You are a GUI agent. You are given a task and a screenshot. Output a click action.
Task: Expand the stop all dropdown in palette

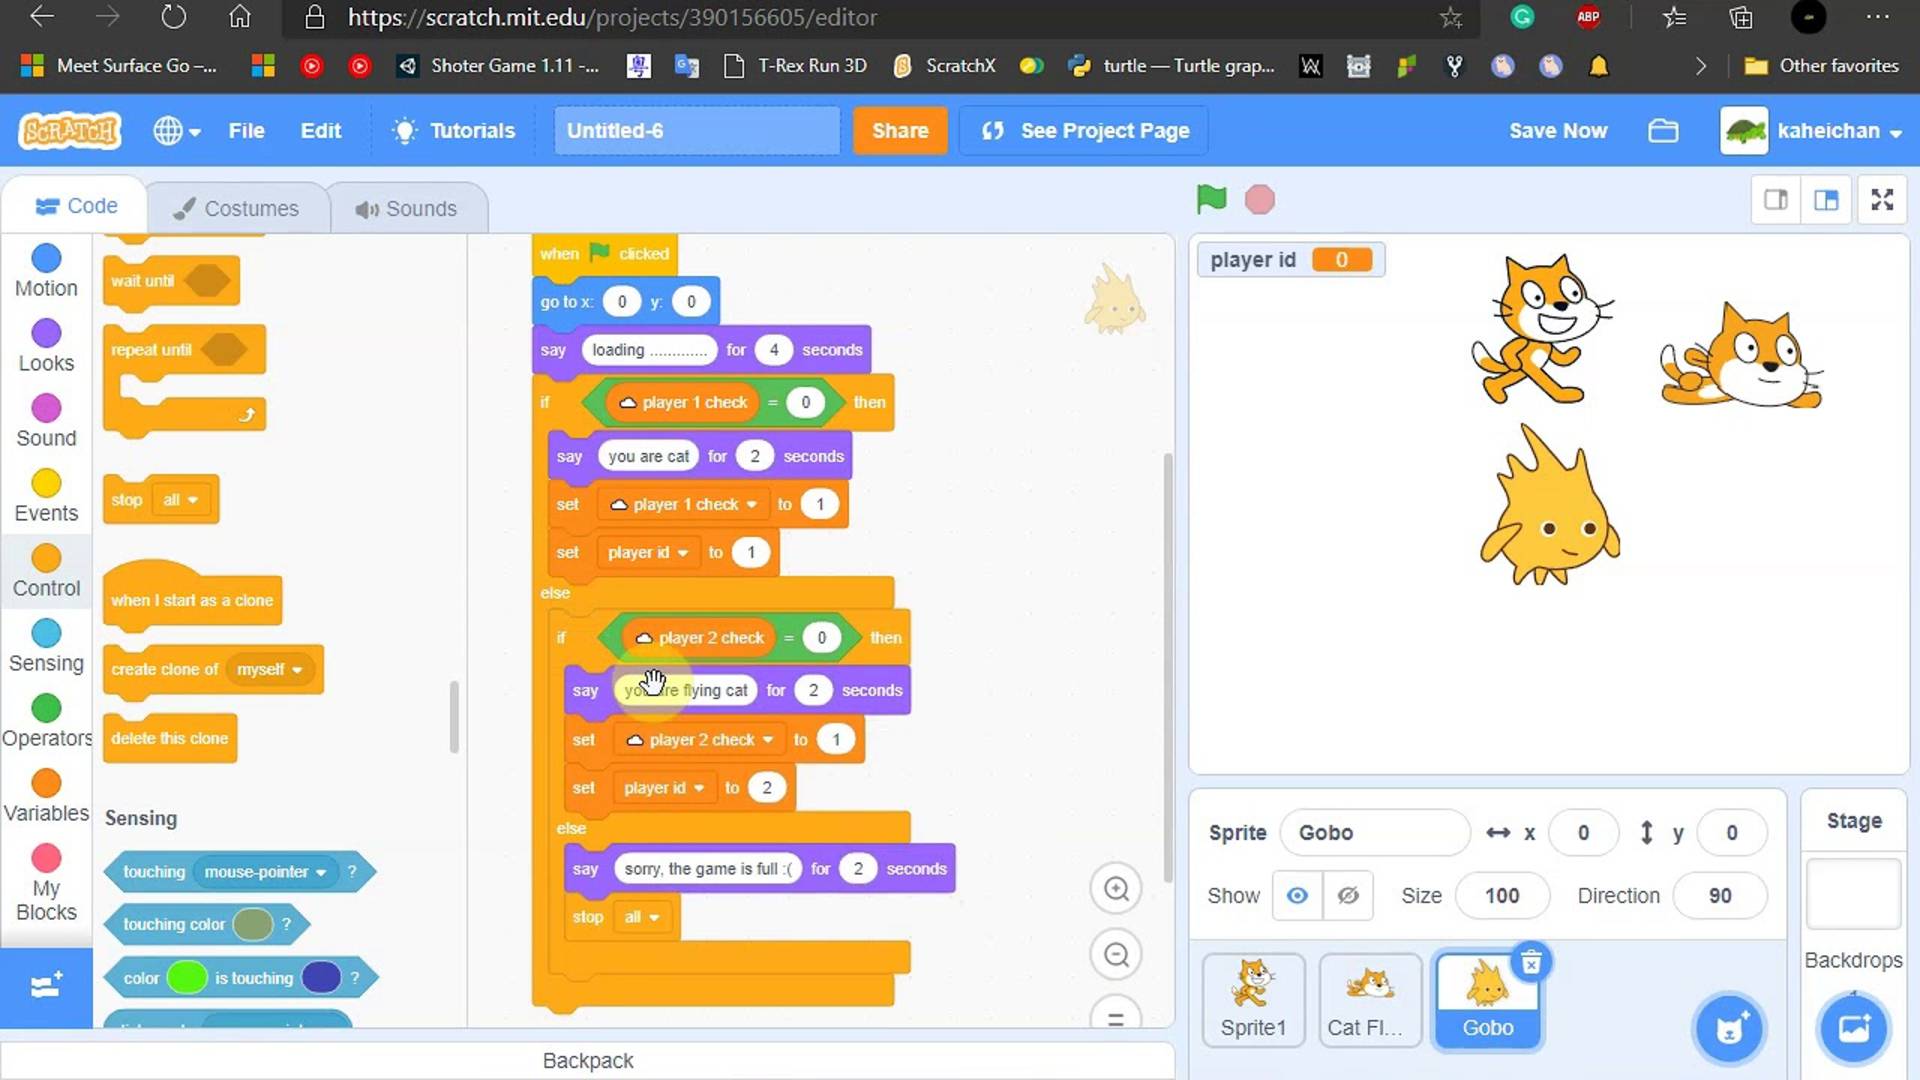tap(181, 500)
